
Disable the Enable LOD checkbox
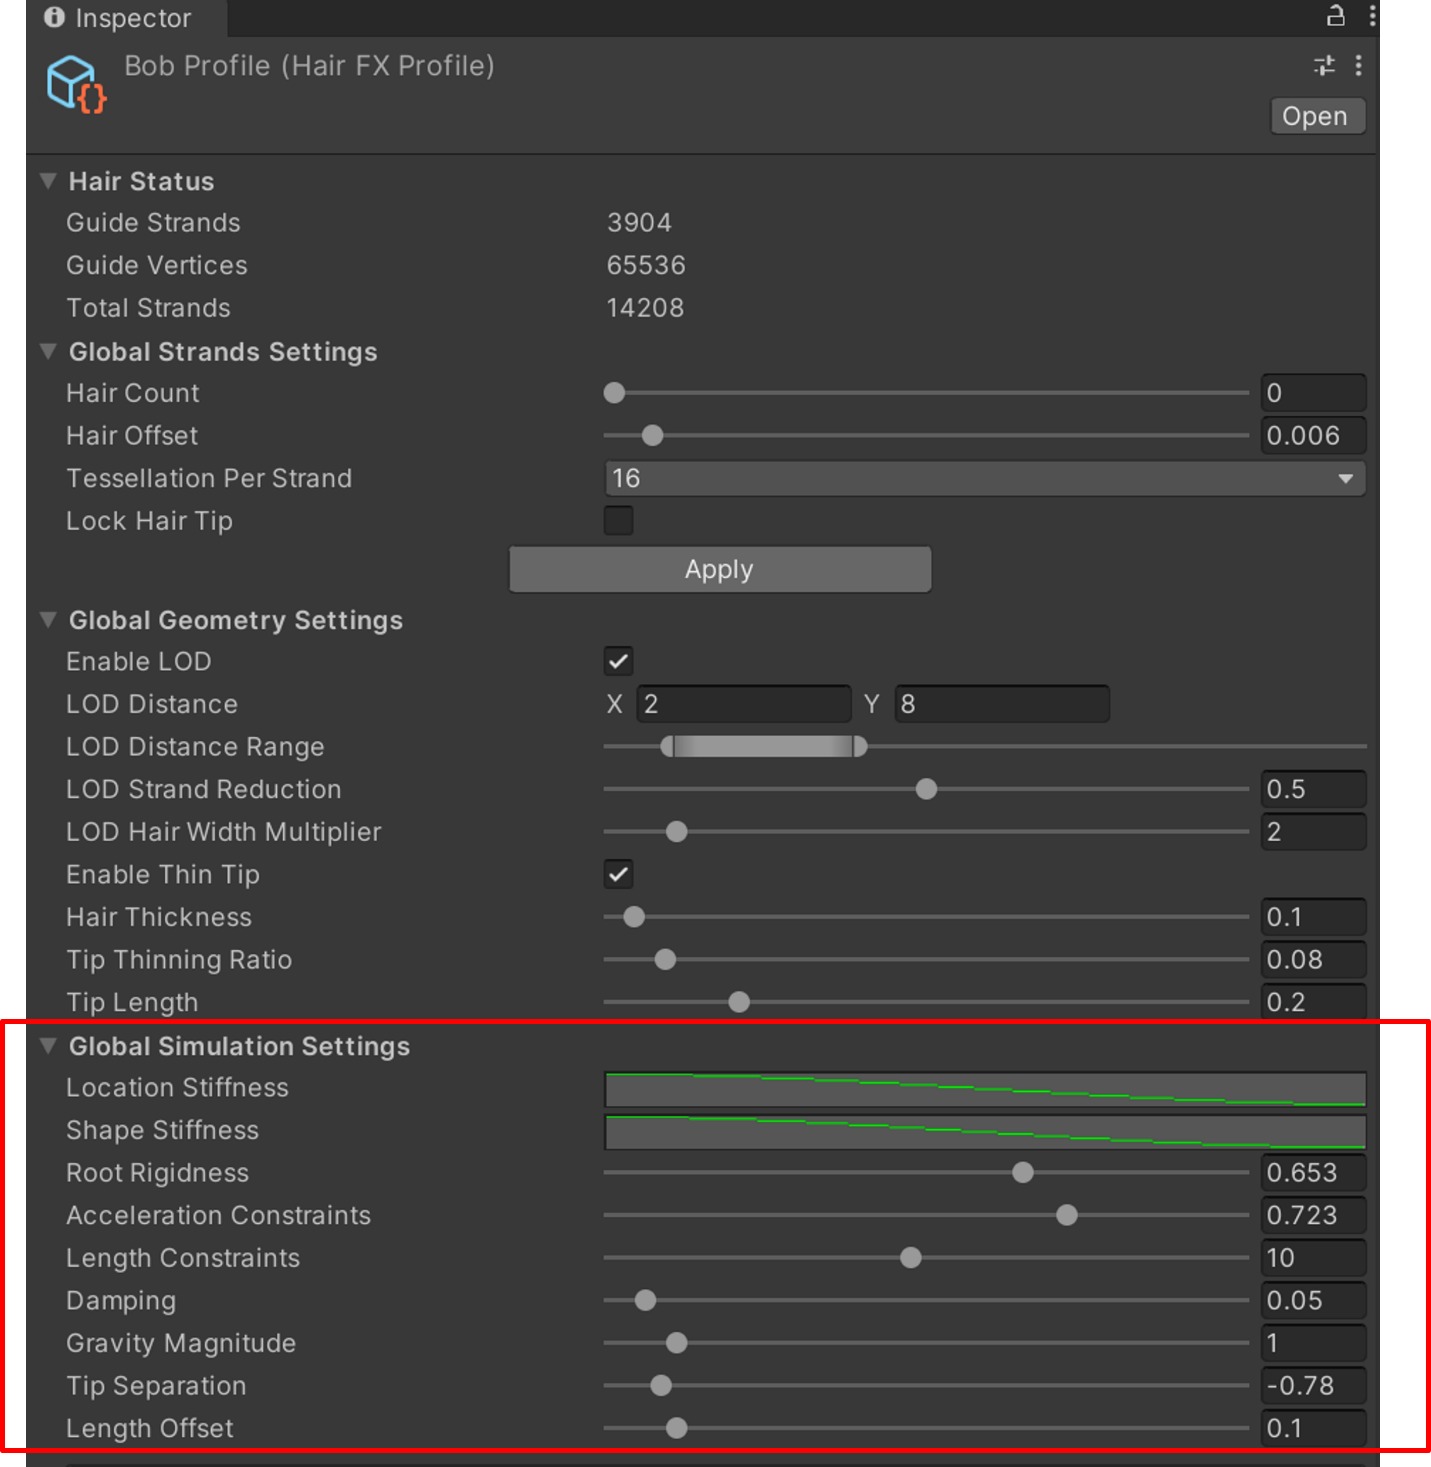point(618,660)
